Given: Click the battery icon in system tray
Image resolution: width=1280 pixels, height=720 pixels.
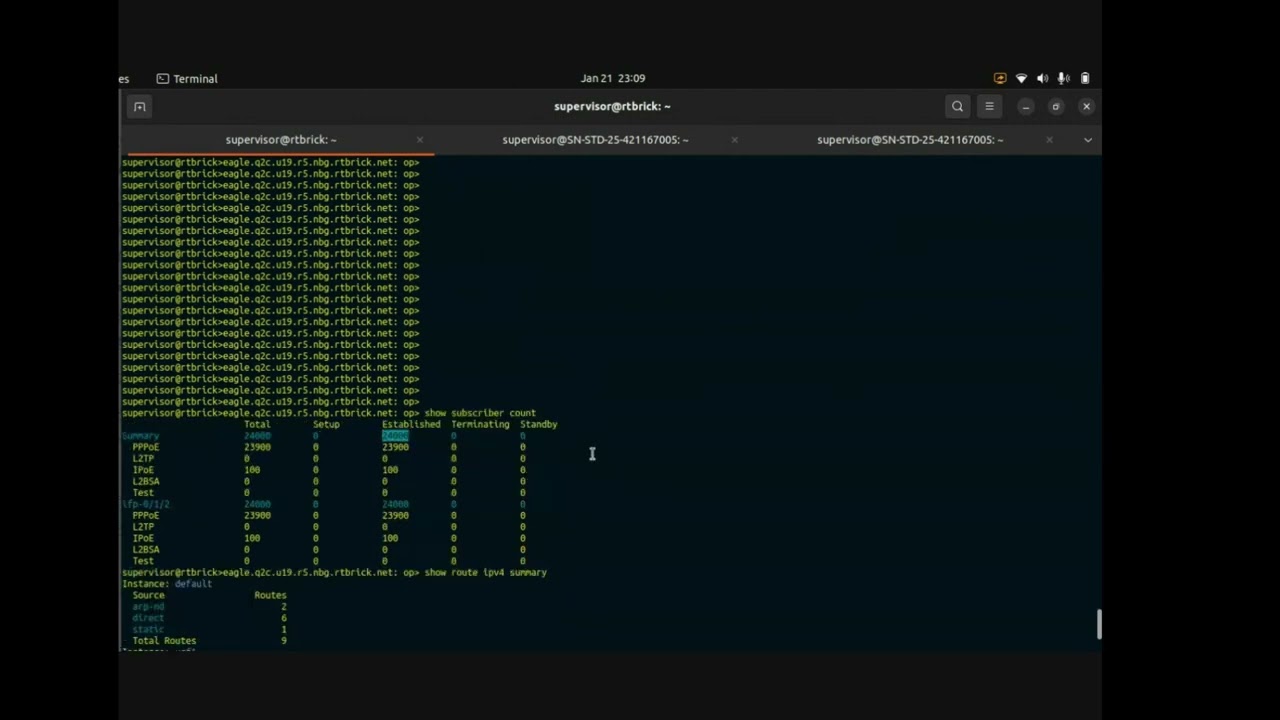Looking at the screenshot, I should pyautogui.click(x=1085, y=78).
